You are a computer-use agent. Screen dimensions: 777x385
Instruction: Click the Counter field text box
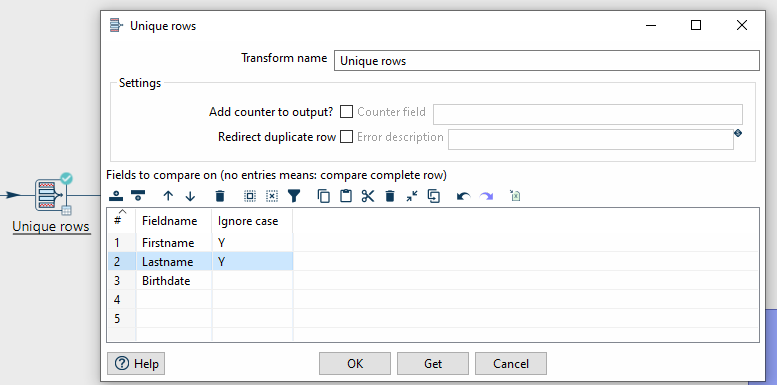point(588,114)
